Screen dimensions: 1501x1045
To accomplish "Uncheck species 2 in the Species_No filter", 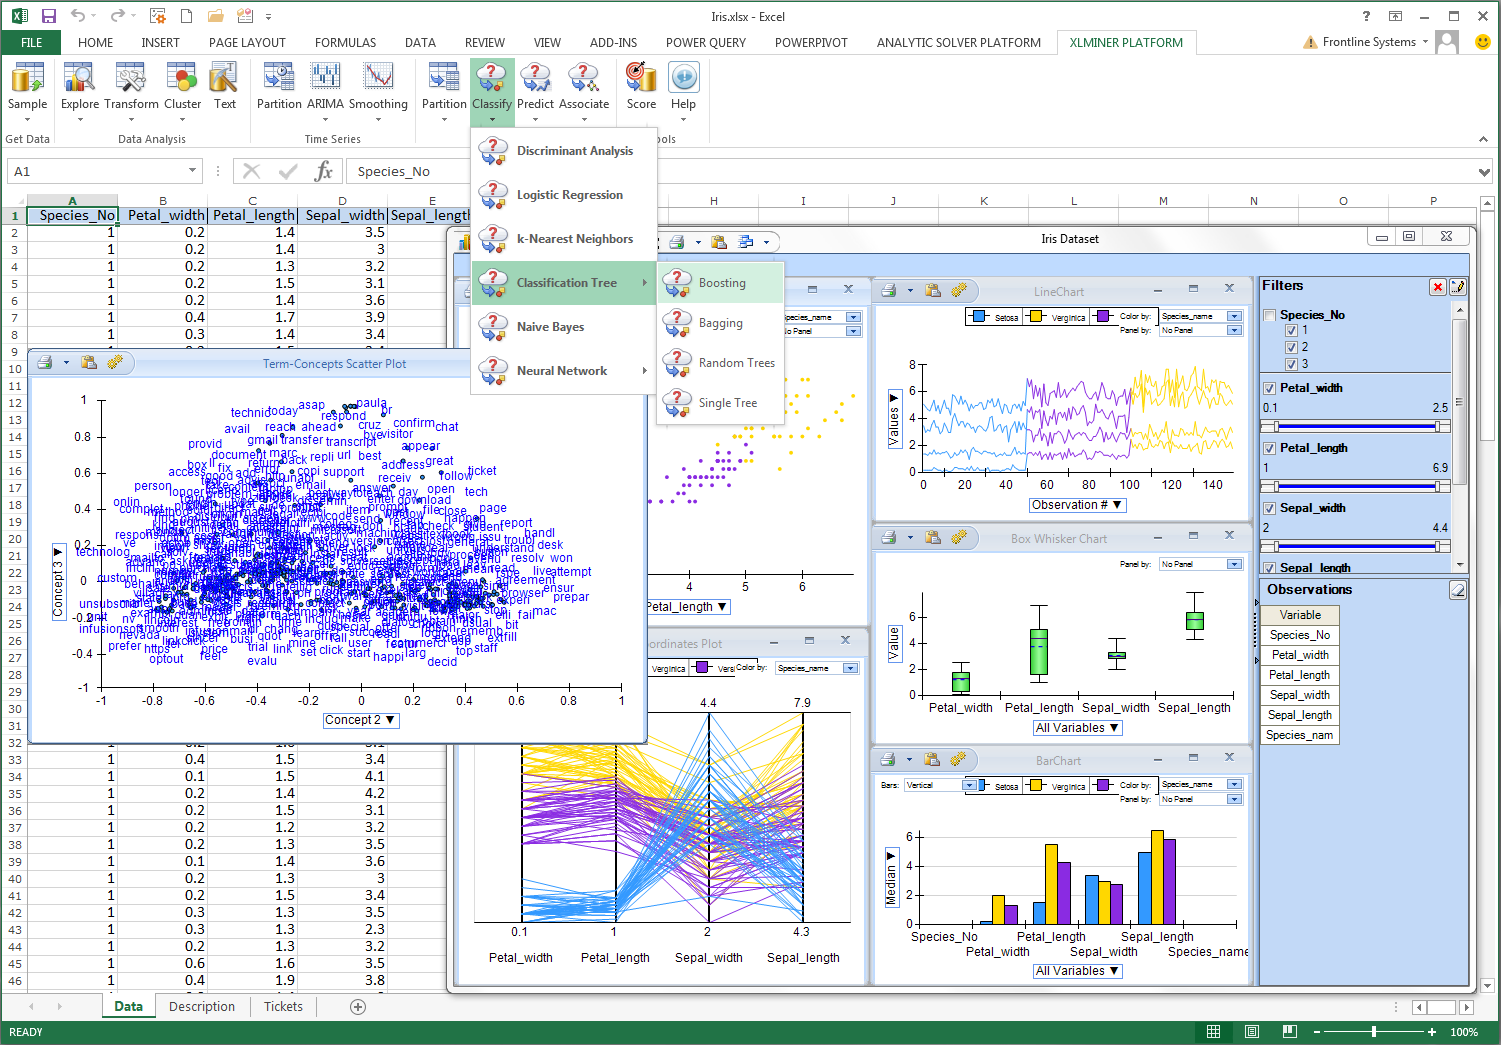I will click(x=1291, y=347).
